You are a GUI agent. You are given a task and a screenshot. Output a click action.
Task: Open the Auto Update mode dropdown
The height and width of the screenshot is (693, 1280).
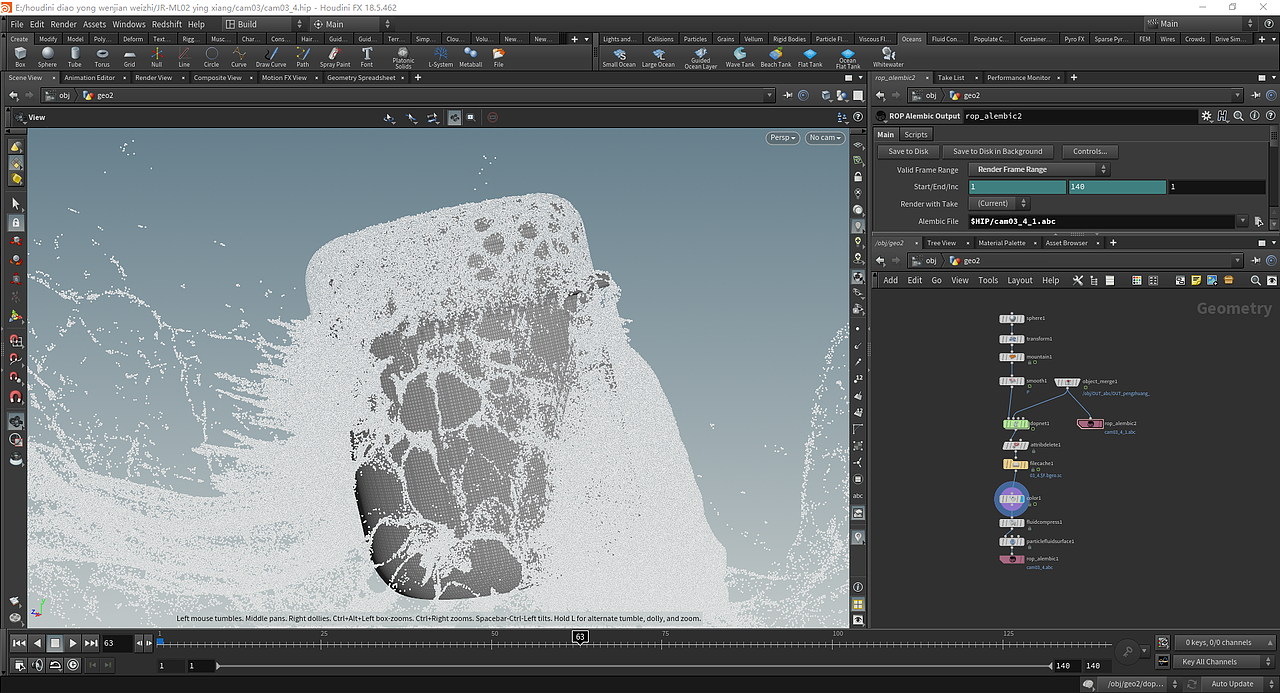[x=1239, y=684]
